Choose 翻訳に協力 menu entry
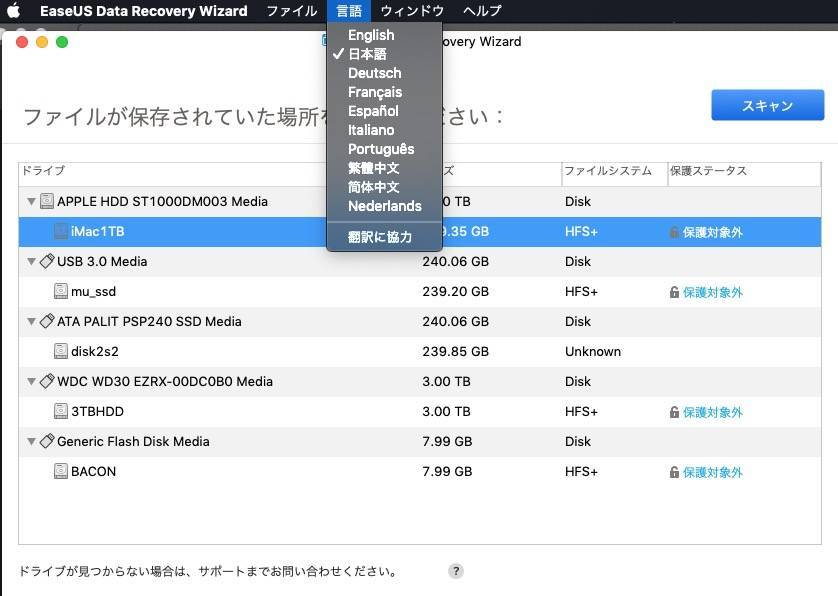 [x=384, y=236]
